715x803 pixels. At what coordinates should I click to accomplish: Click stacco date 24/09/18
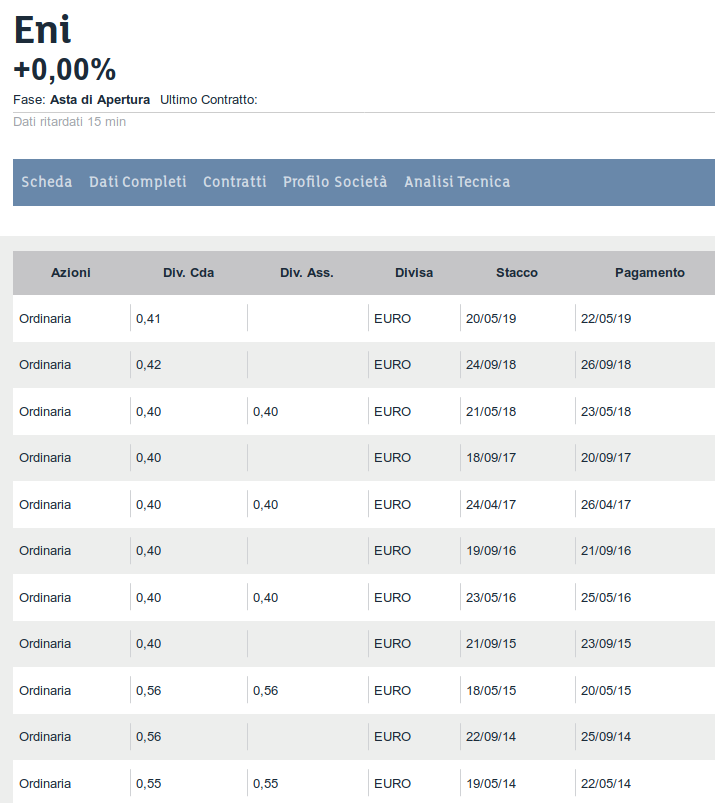pos(491,365)
